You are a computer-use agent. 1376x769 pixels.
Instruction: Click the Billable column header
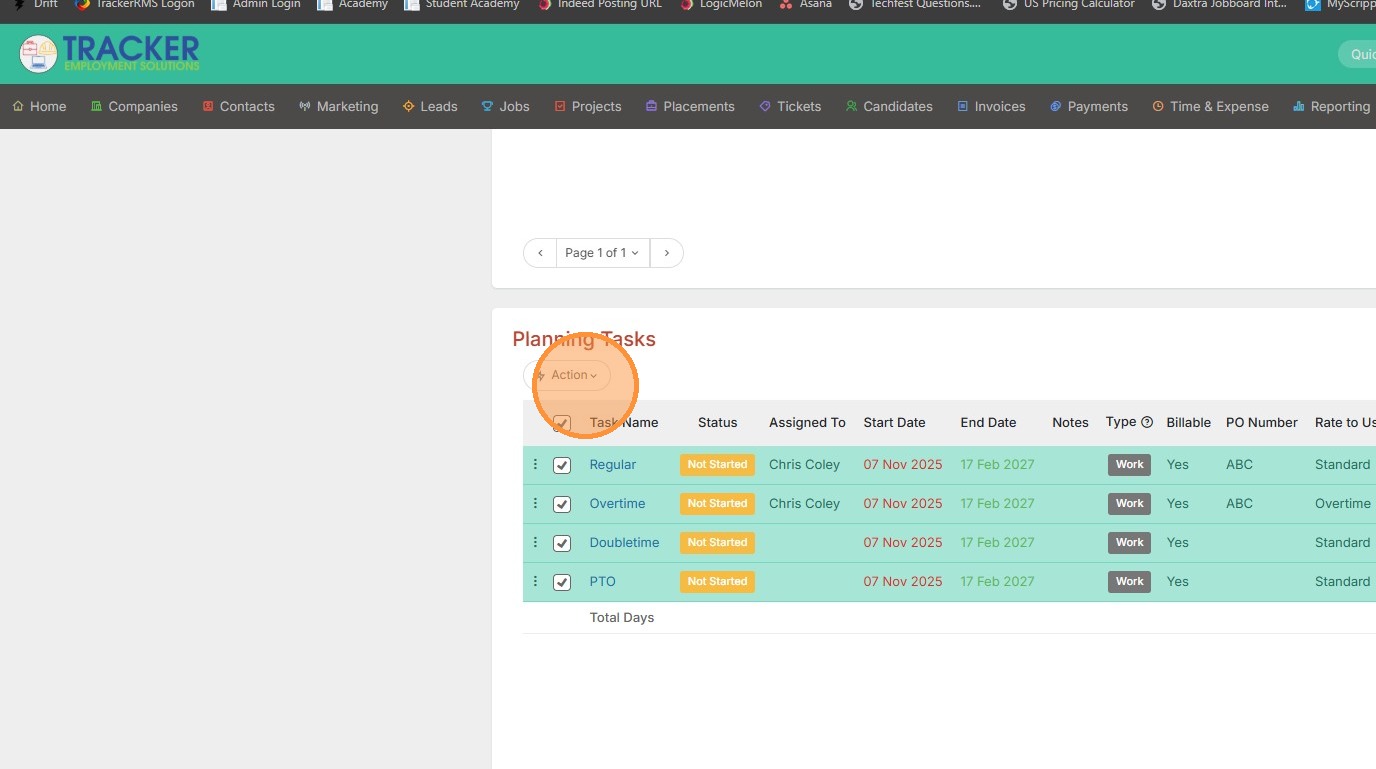1188,422
